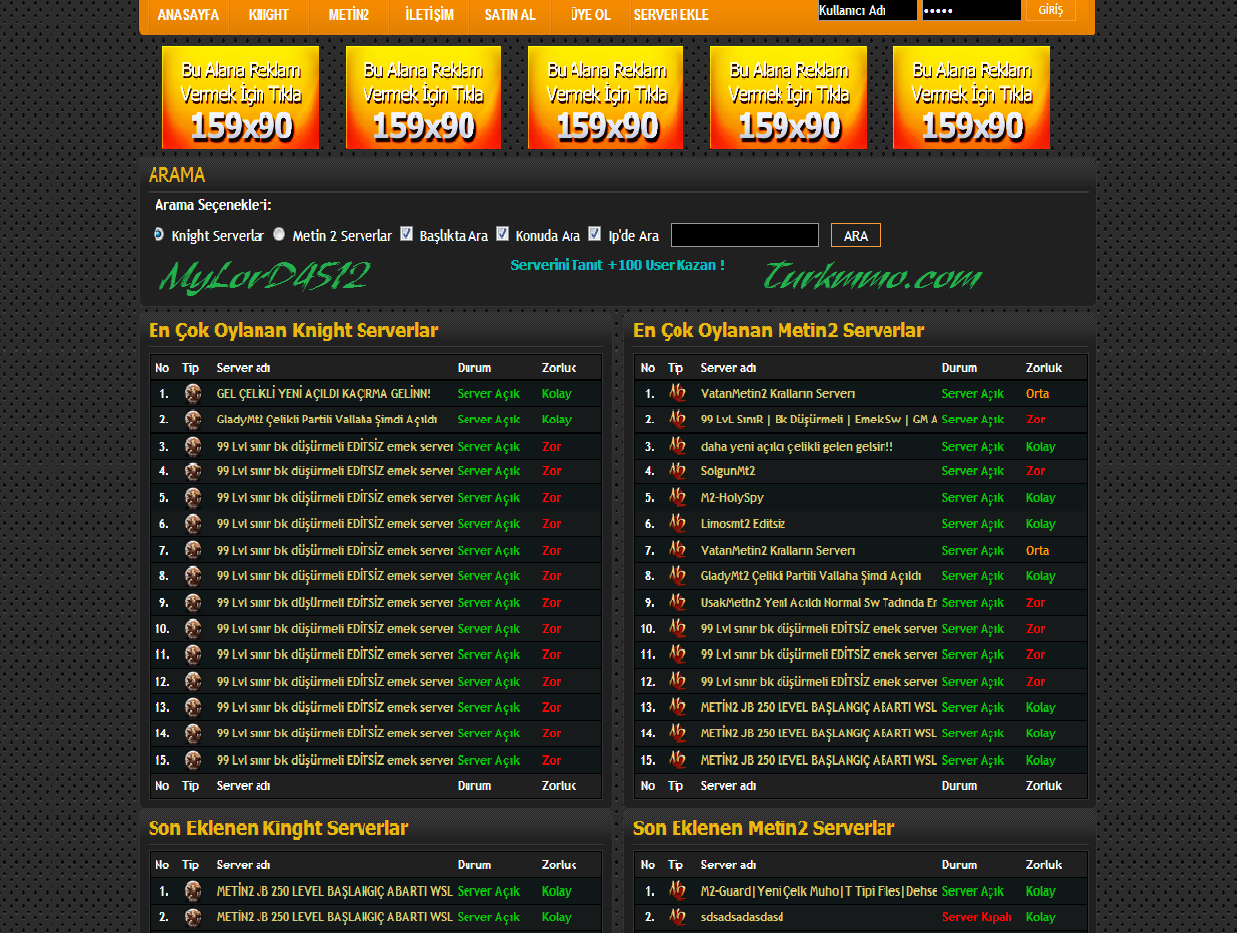Open the SATIN AL menu item
The height and width of the screenshot is (933, 1238).
(510, 15)
